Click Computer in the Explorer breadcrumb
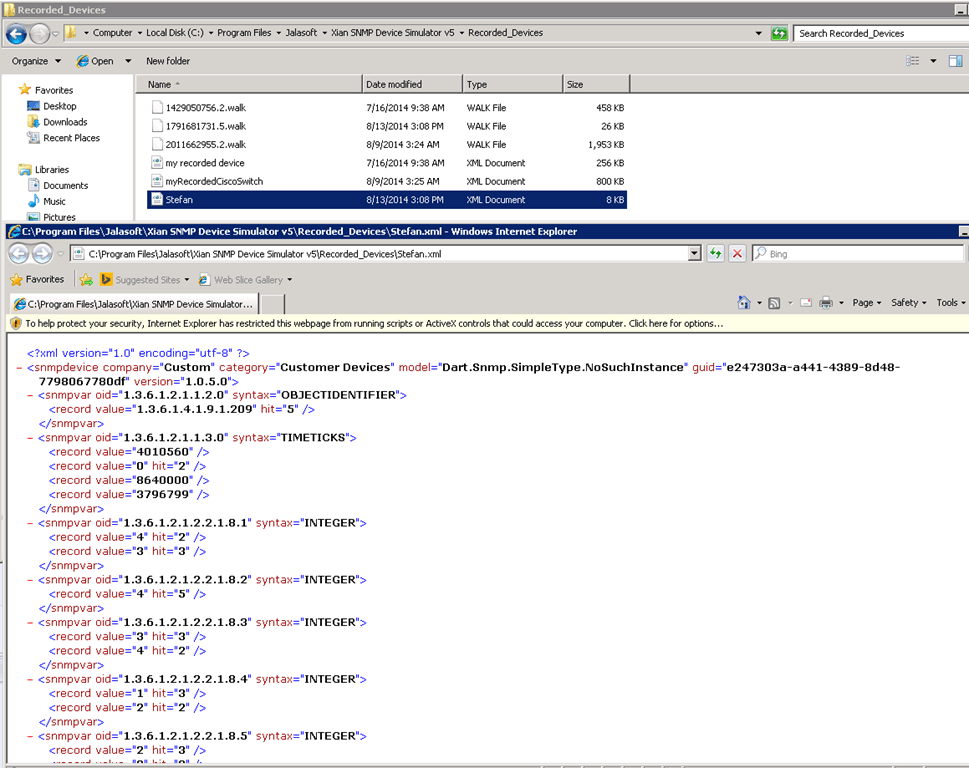969x768 pixels. 112,33
